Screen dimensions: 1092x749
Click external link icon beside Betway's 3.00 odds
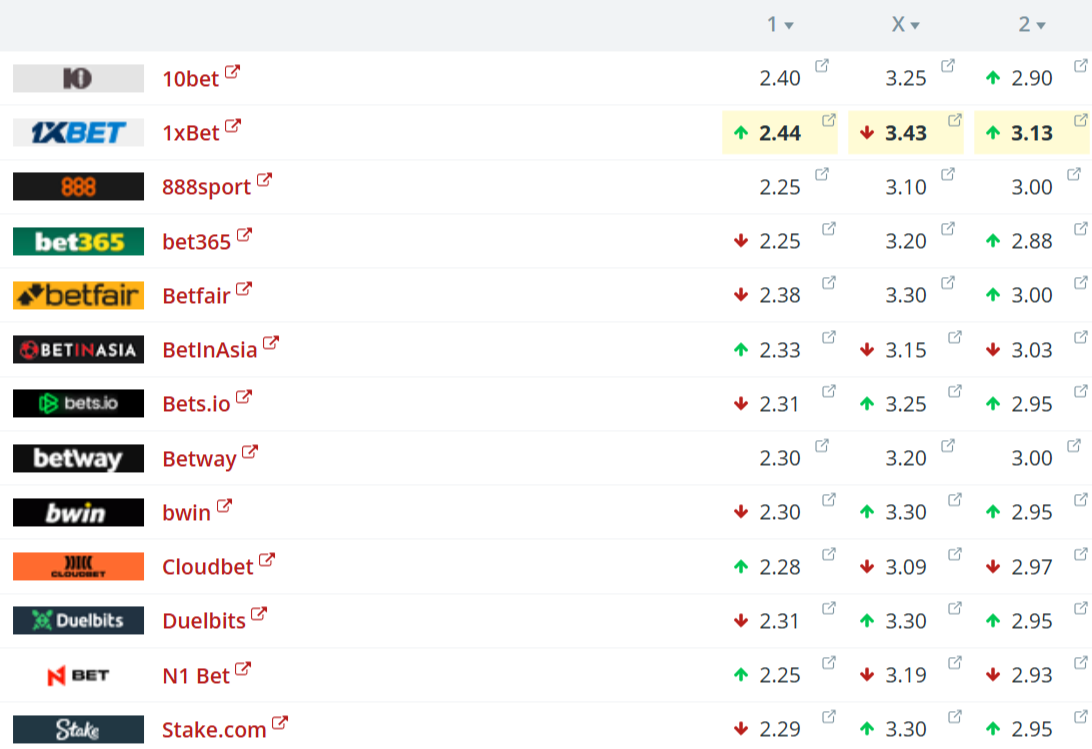(1081, 445)
